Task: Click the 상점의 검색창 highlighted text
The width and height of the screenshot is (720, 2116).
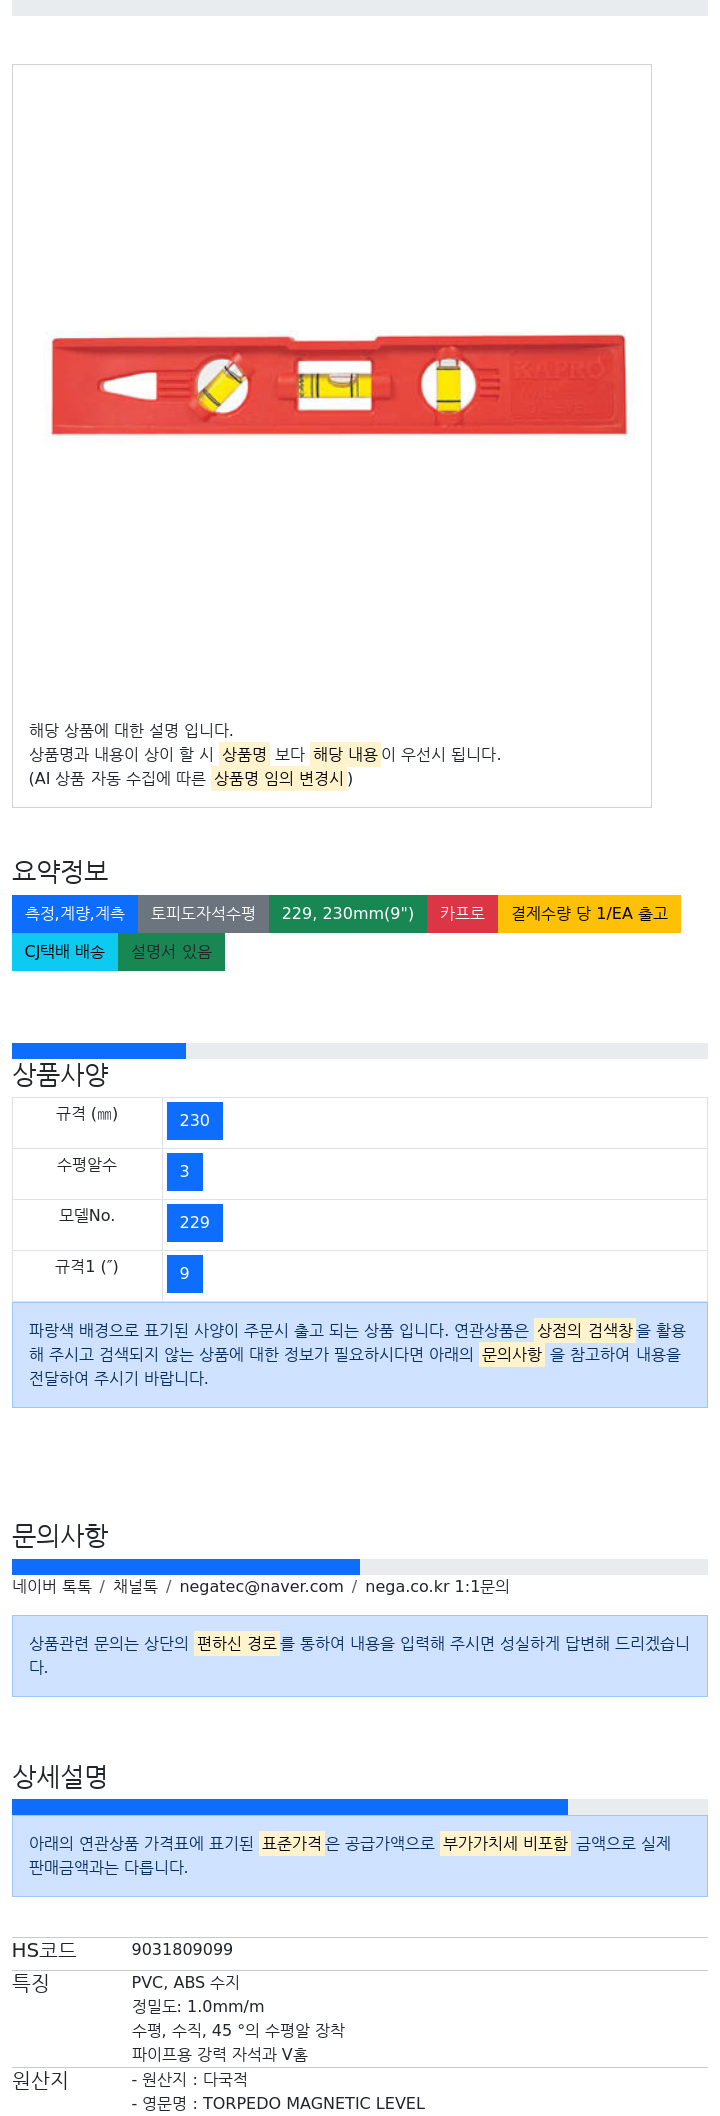Action: point(585,1330)
